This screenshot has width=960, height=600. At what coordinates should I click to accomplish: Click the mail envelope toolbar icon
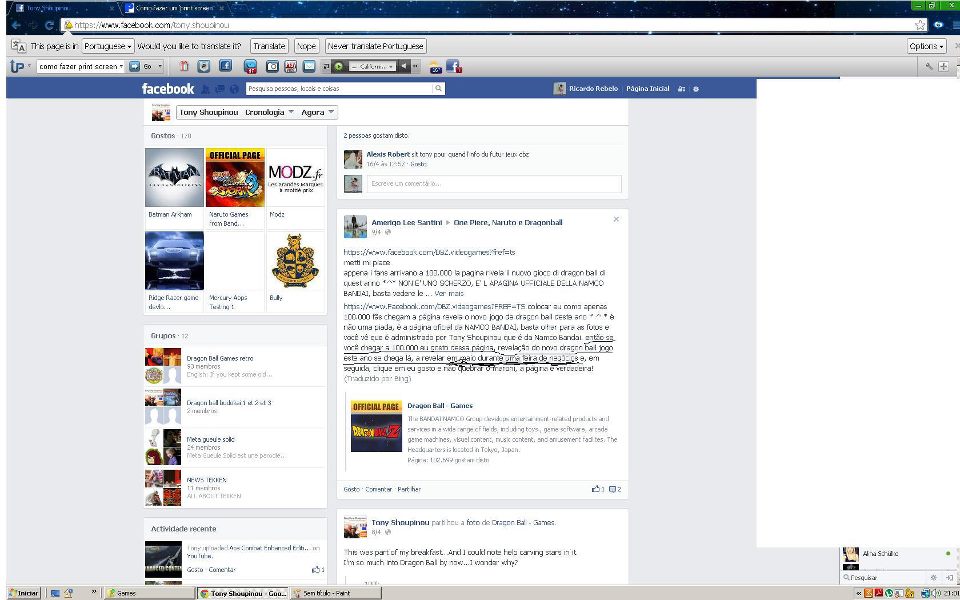310,66
